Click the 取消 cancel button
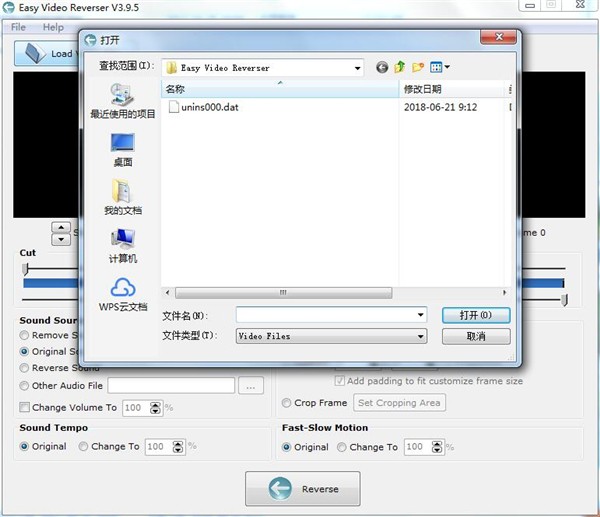 476,336
